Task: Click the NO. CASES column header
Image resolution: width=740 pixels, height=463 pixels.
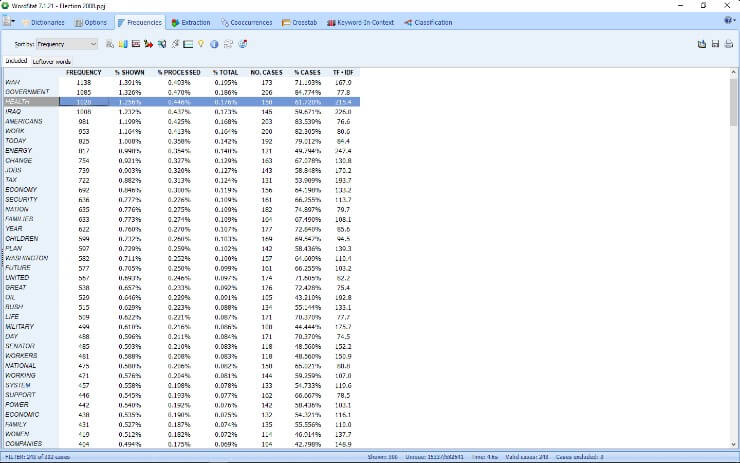Action: coord(267,72)
